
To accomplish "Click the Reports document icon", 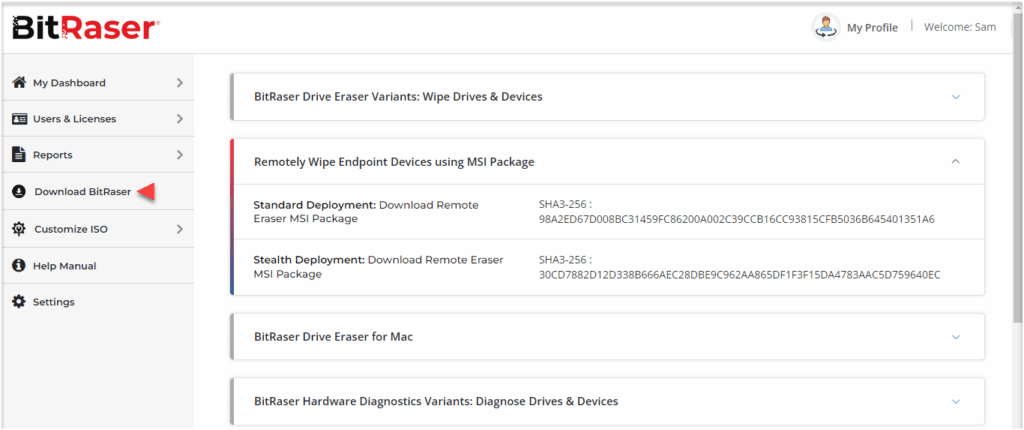I will (x=19, y=155).
